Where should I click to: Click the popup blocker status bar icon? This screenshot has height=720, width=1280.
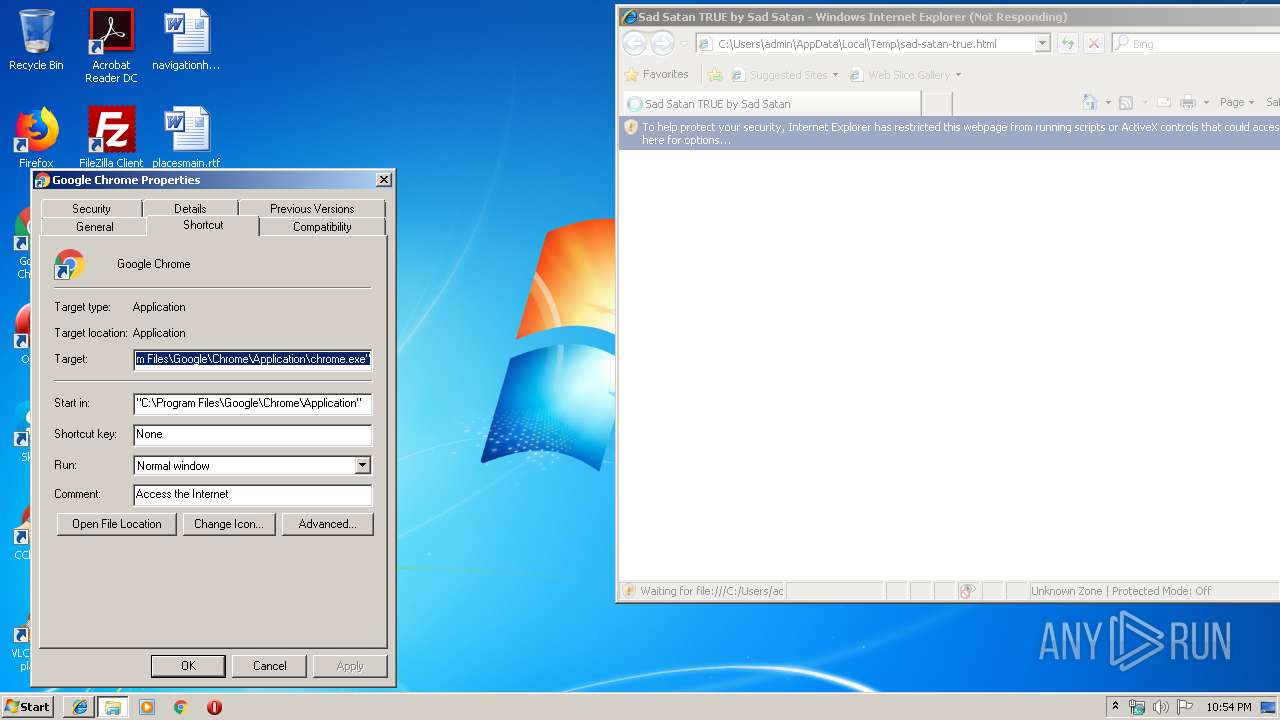click(x=967, y=591)
